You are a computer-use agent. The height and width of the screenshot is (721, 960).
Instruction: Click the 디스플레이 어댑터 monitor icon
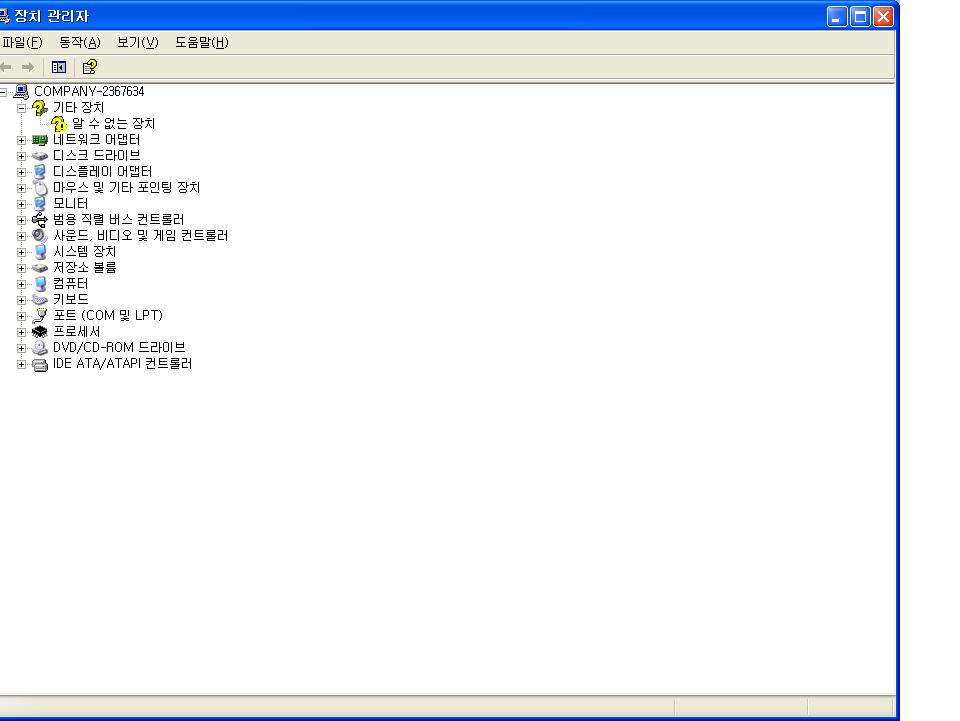tap(40, 172)
